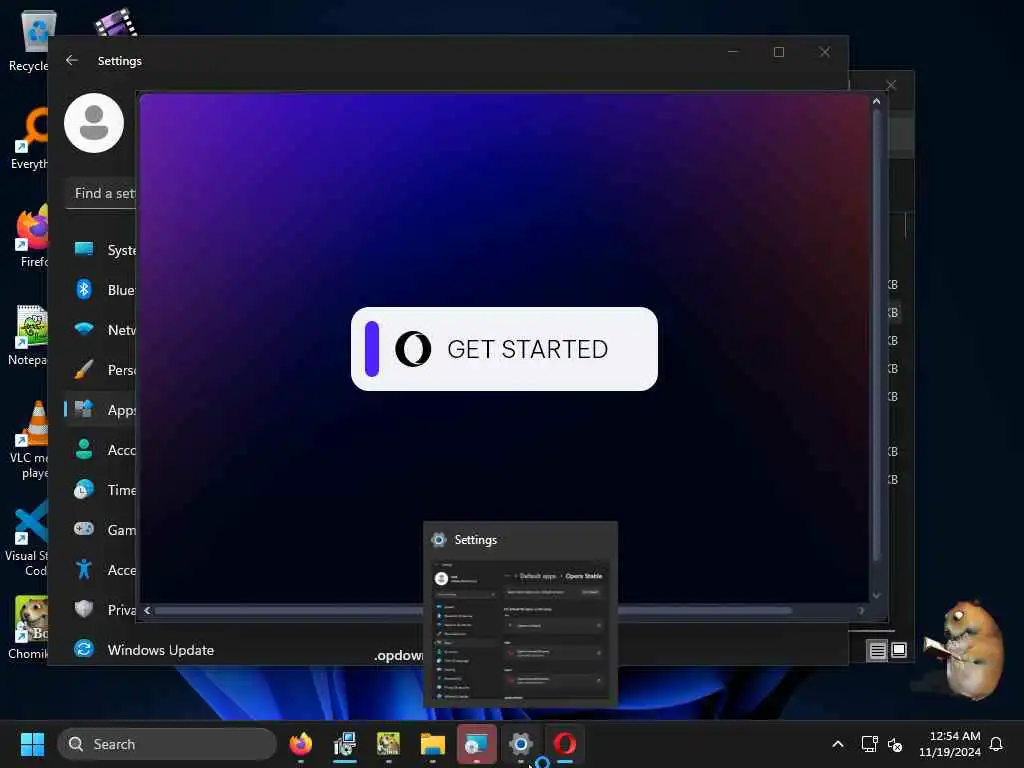Switch to details view in background window
This screenshot has height=768, width=1024.
[877, 650]
